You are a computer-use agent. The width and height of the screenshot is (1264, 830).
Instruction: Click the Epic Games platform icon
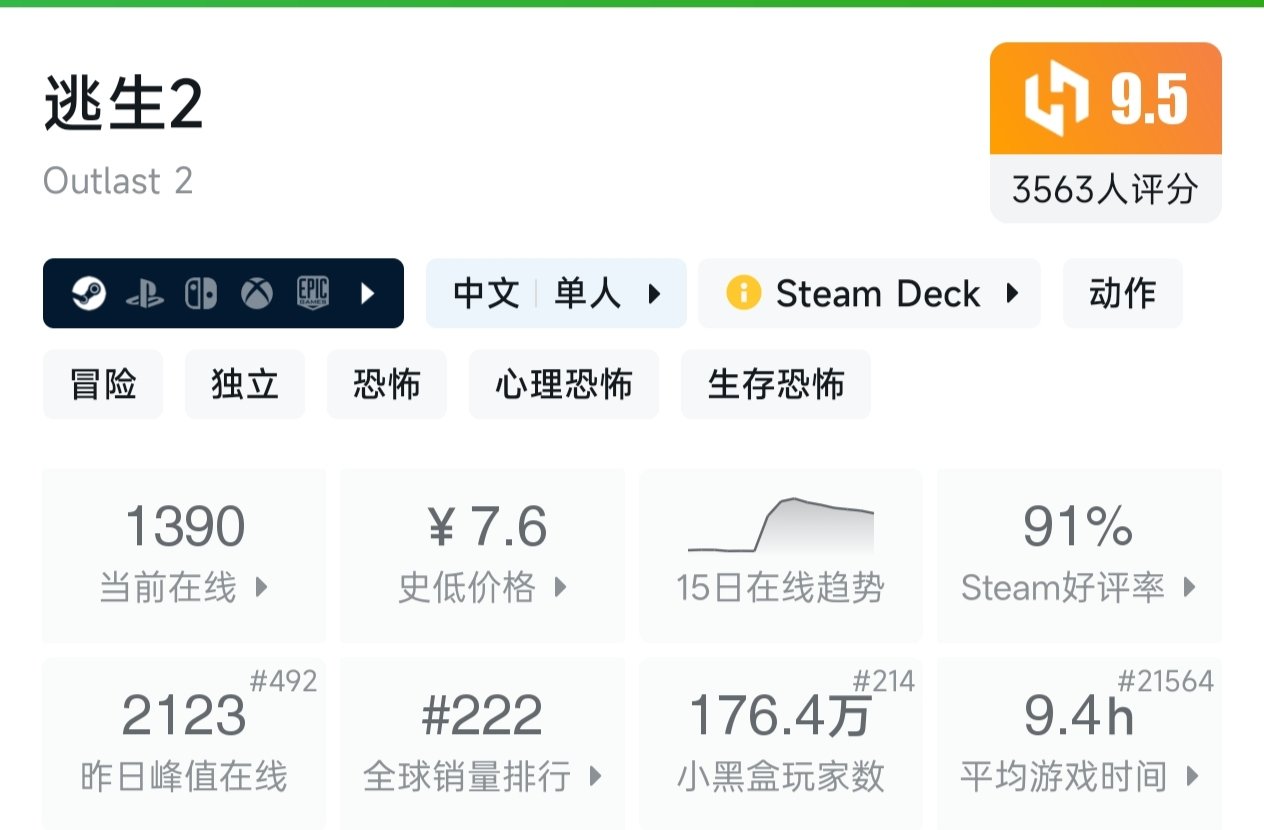coord(313,293)
